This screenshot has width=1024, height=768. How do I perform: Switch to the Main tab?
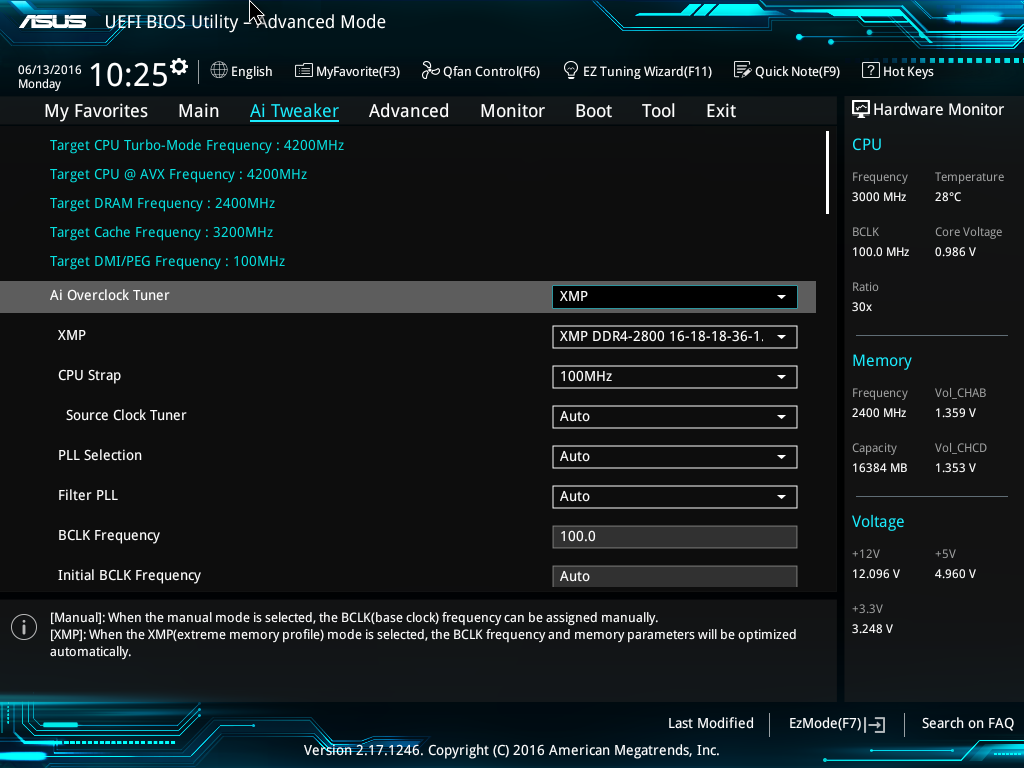point(199,111)
